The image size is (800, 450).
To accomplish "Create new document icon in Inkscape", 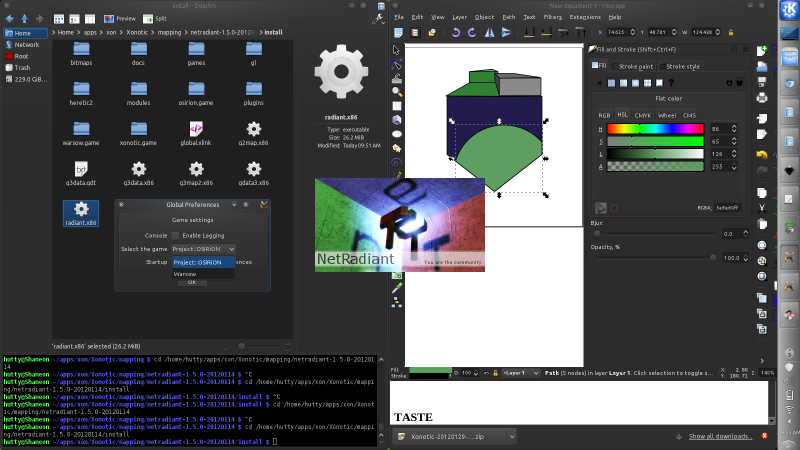I will point(762,50).
